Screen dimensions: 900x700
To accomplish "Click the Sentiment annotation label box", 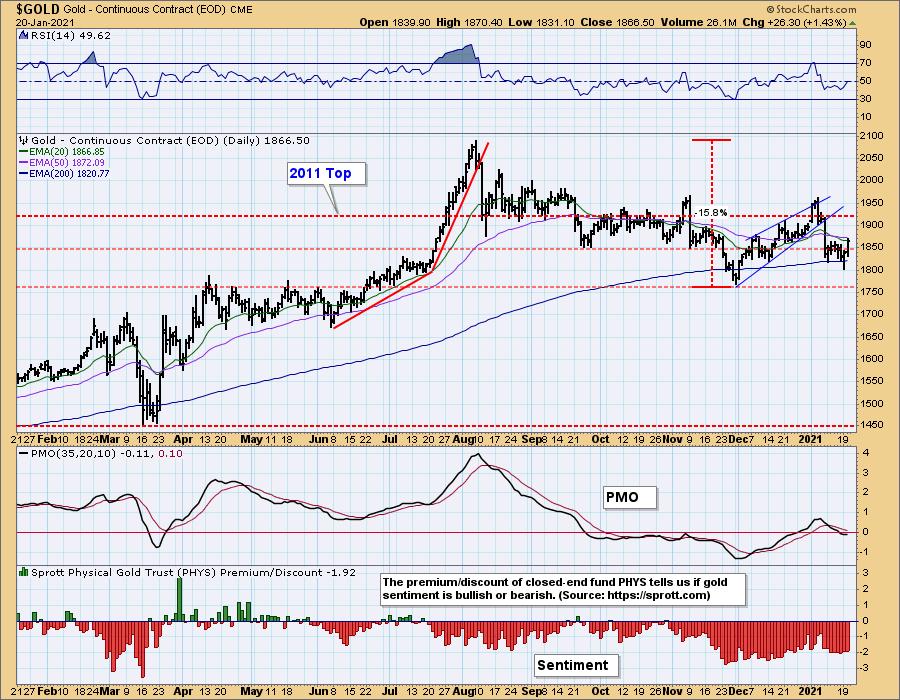I will pos(576,665).
